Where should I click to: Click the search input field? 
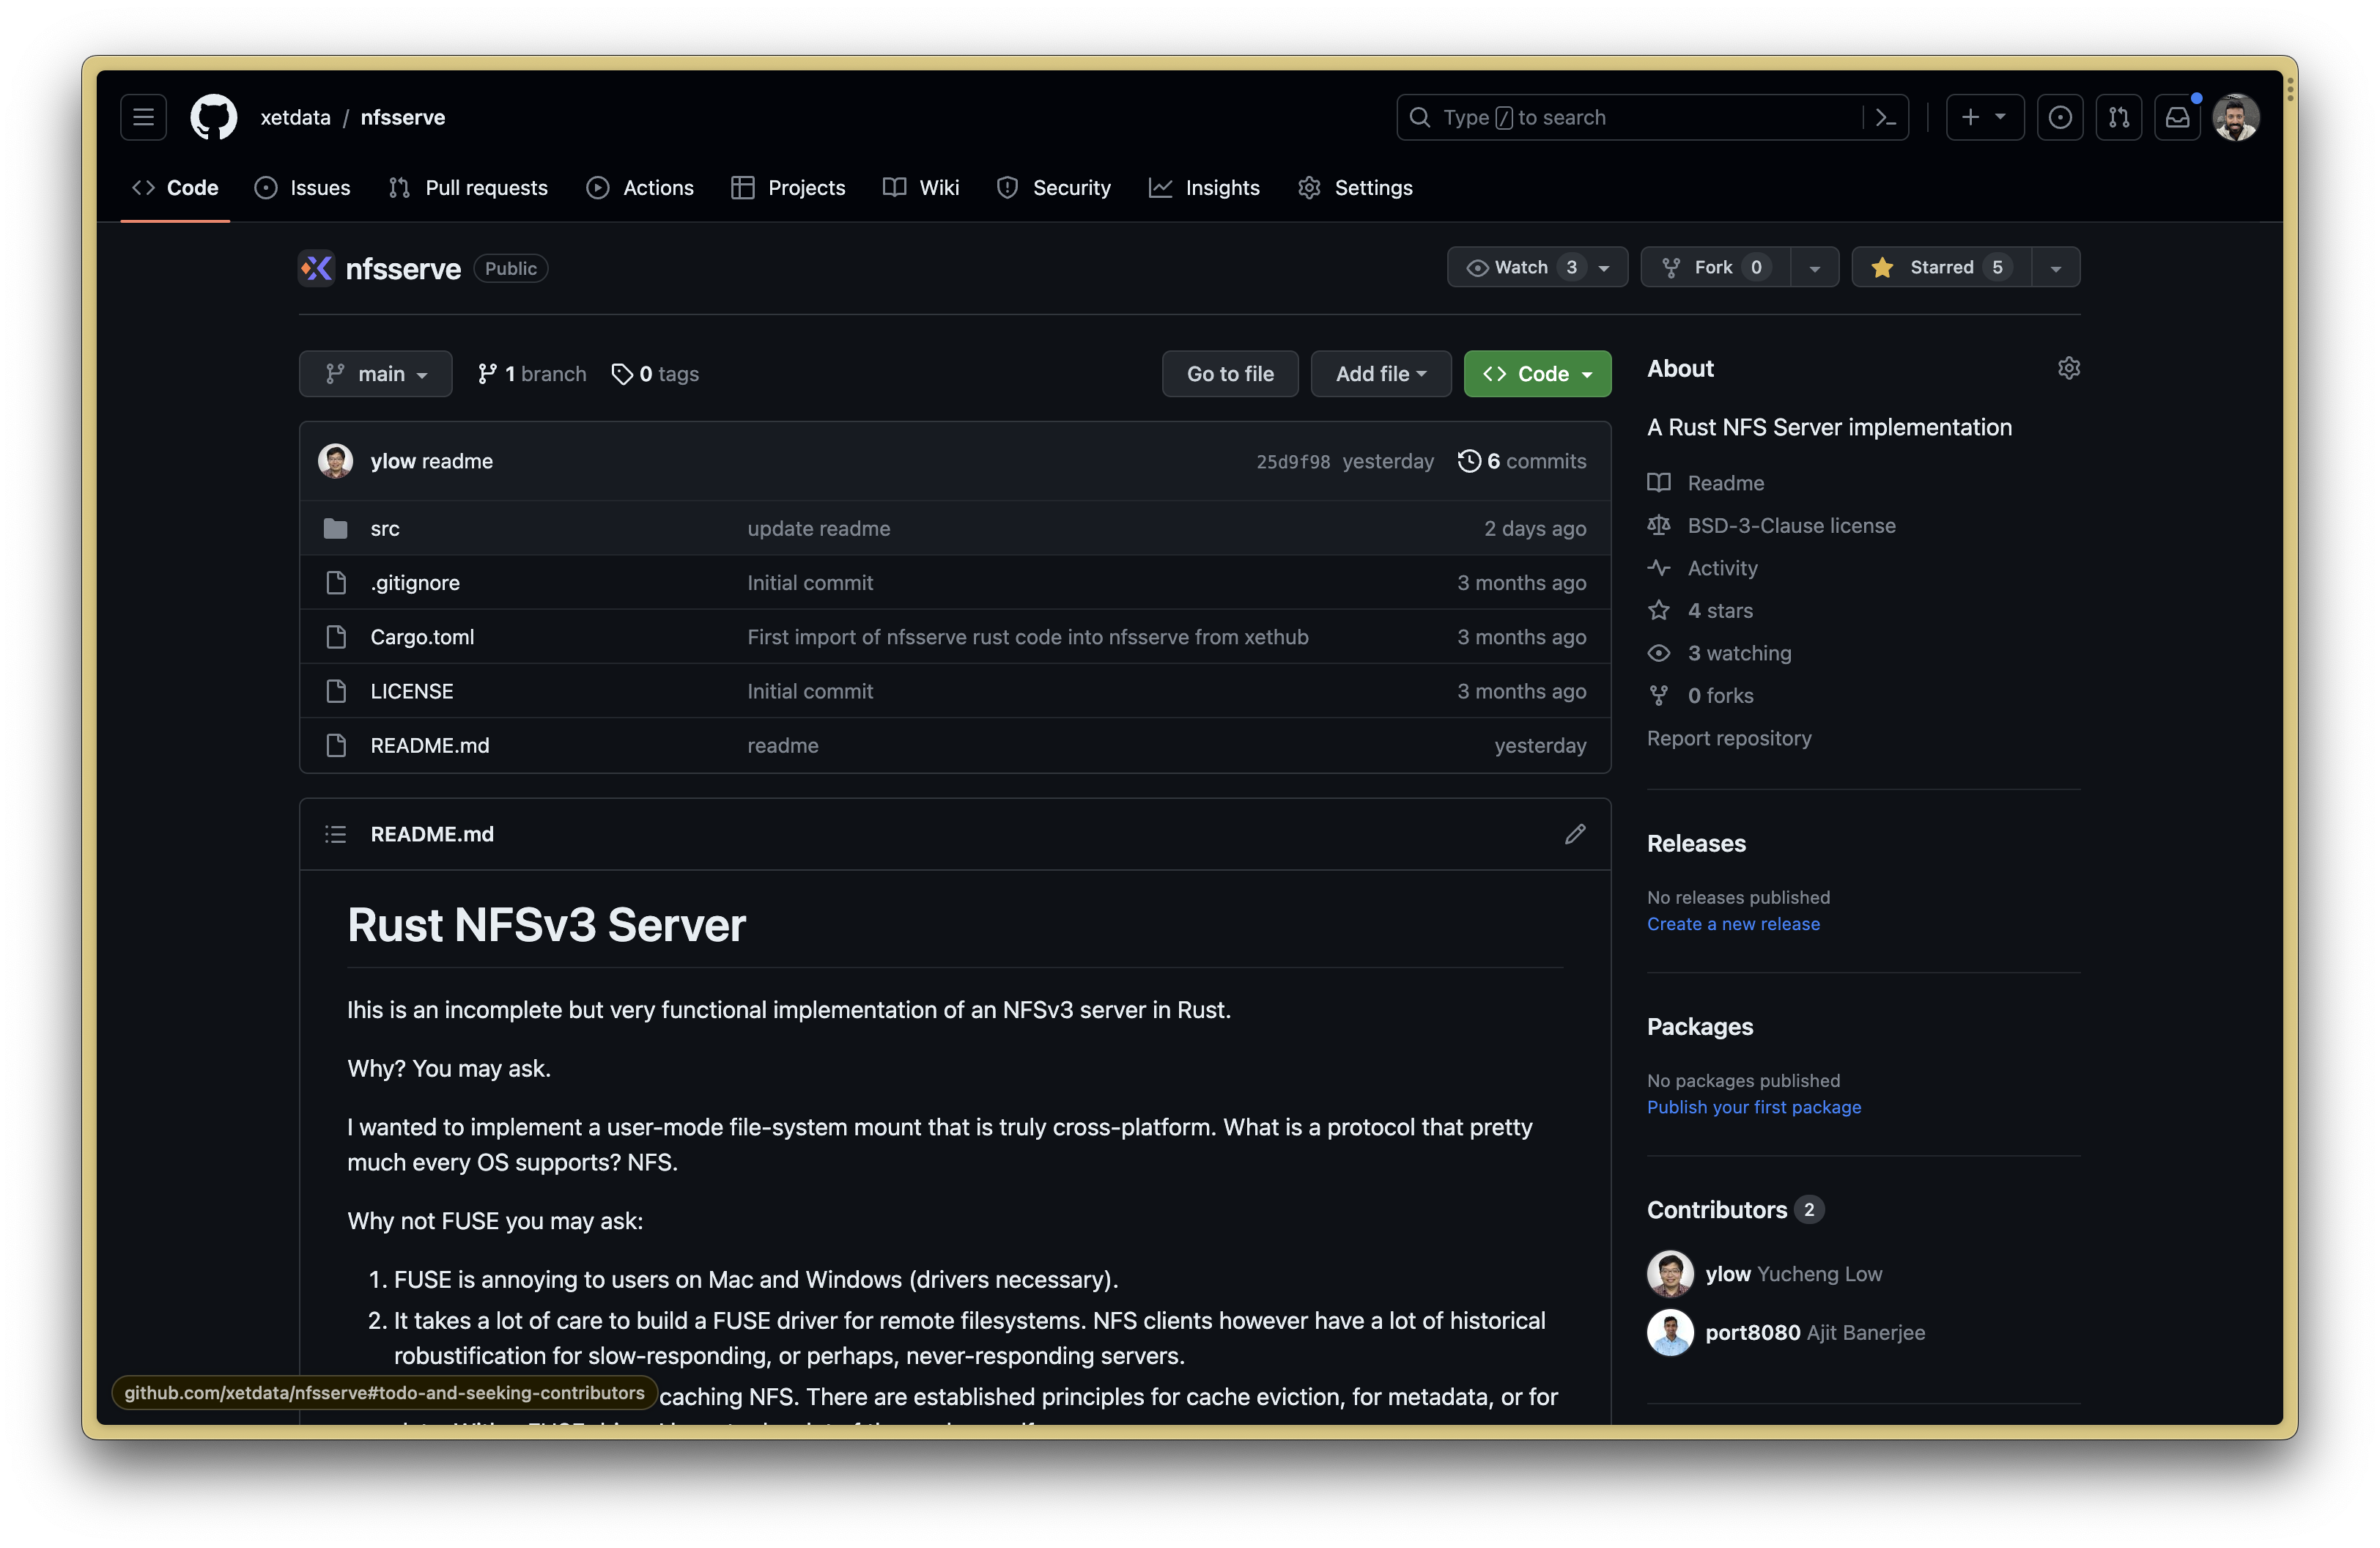[1630, 117]
